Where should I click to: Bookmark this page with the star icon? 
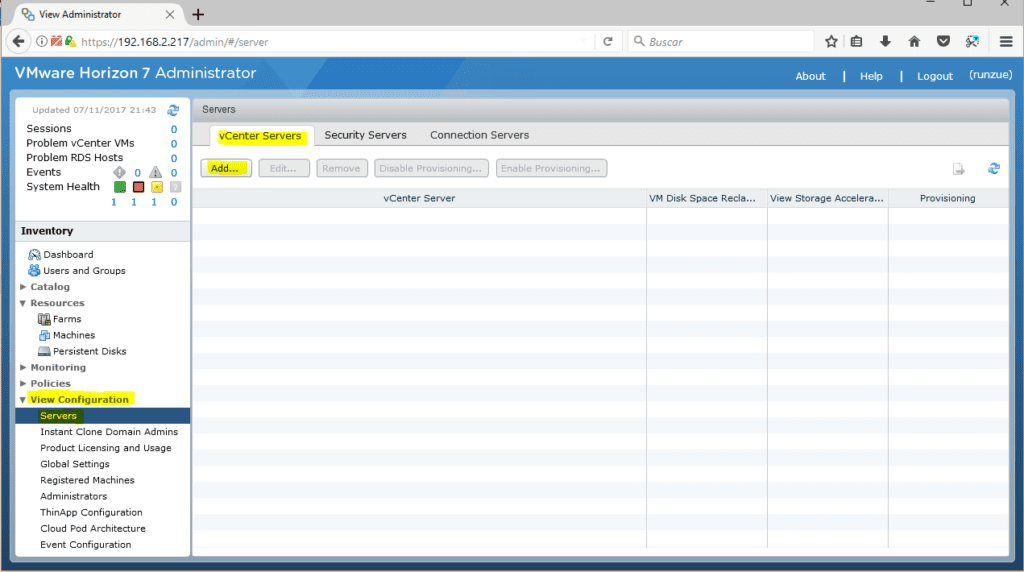pos(831,42)
